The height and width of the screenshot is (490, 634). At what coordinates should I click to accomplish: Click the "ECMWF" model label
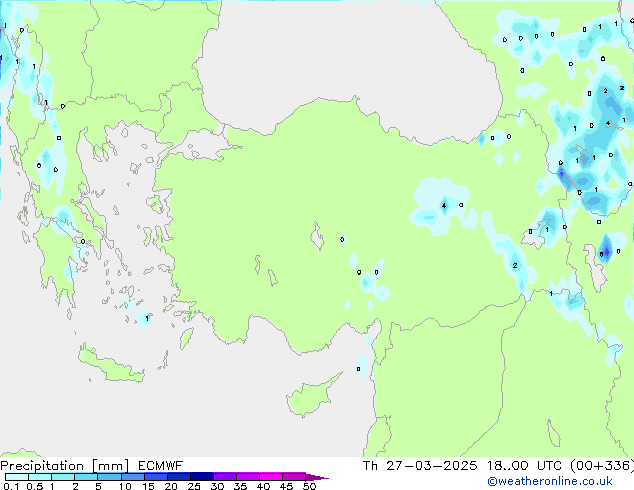tap(161, 466)
